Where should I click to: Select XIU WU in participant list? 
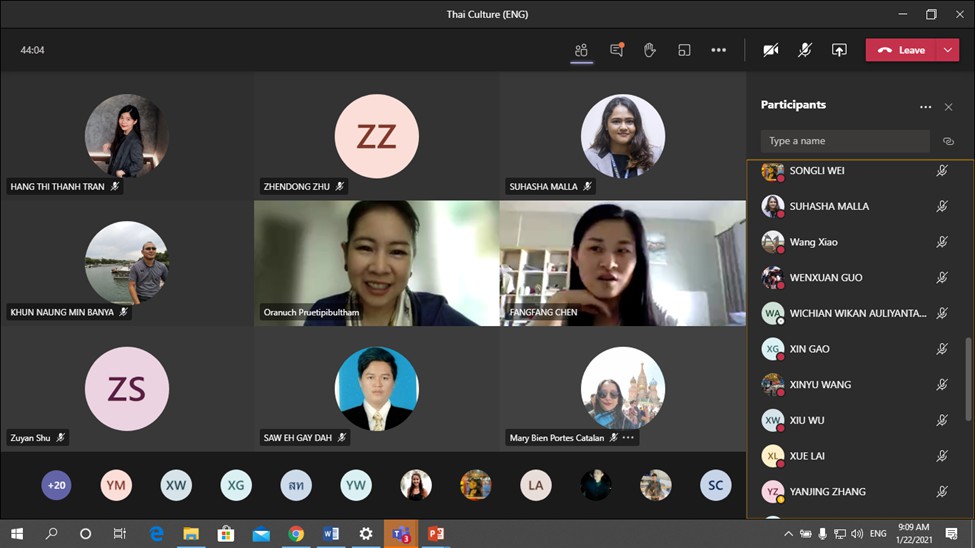point(860,420)
